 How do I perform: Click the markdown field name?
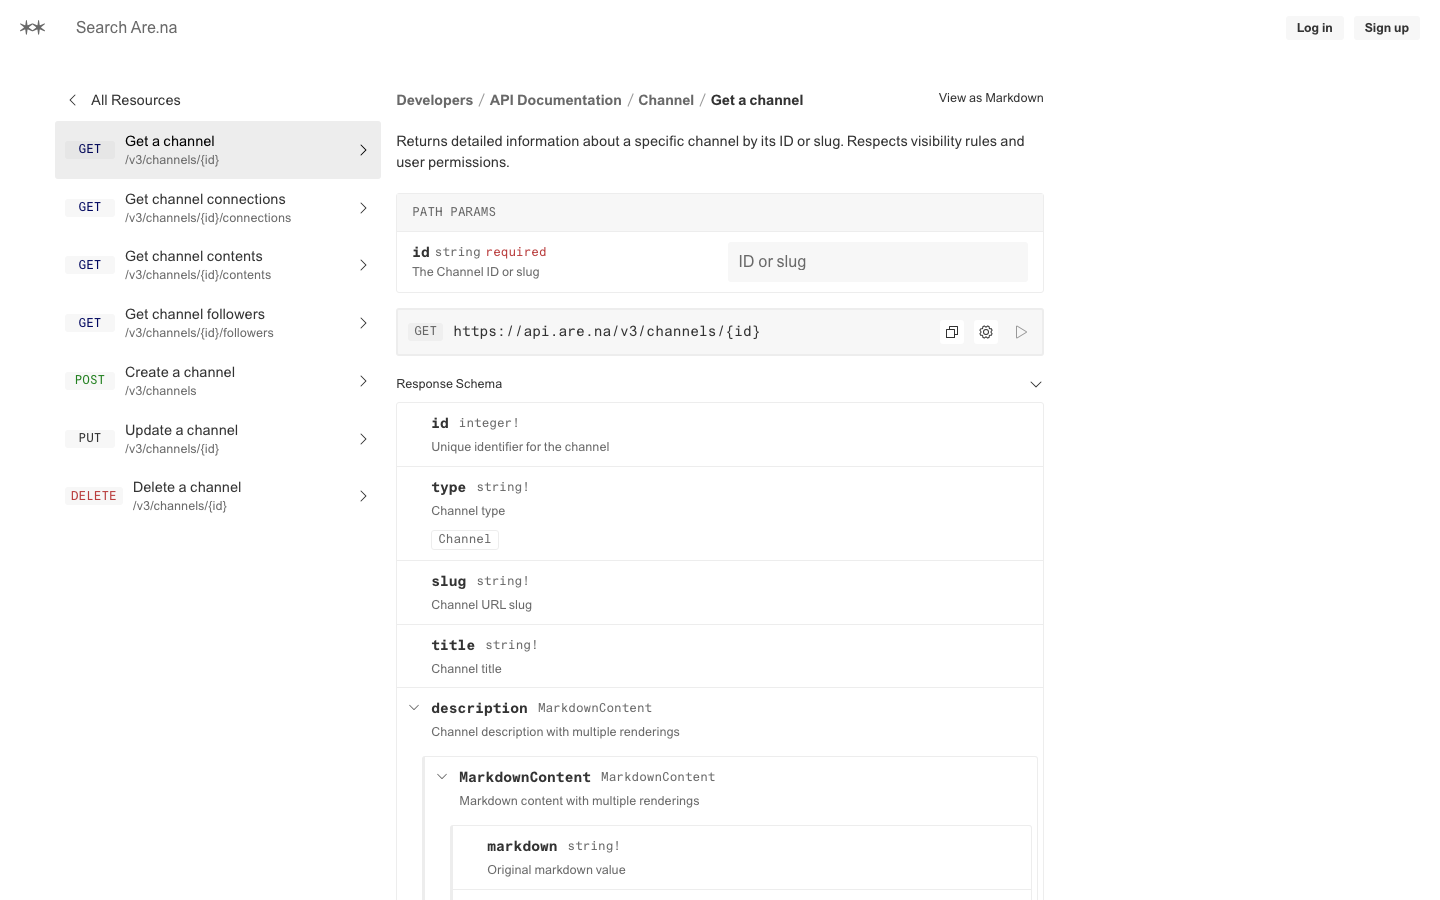tap(522, 846)
